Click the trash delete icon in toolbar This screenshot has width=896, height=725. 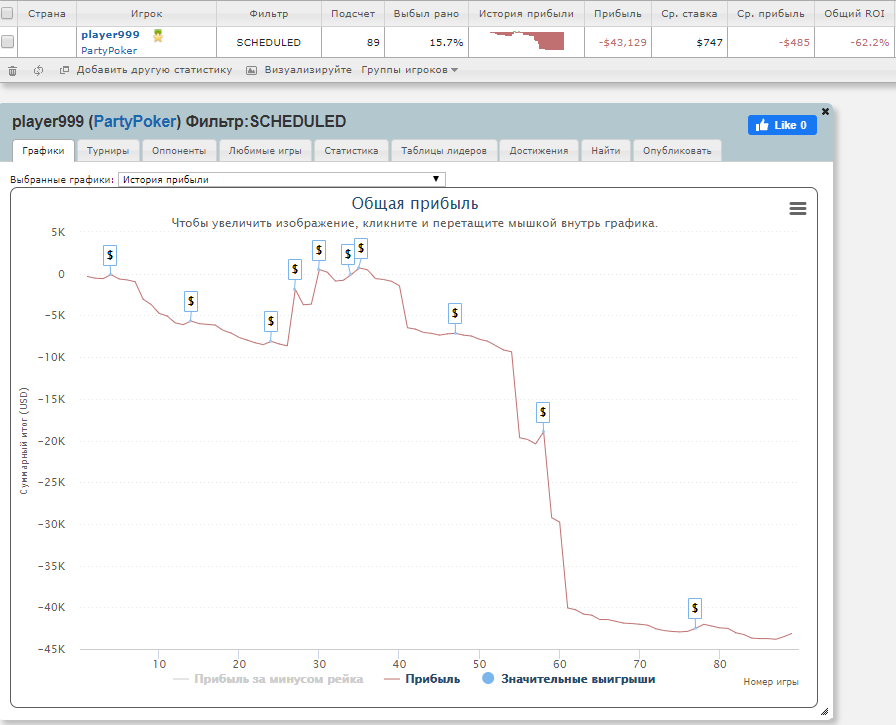12,71
